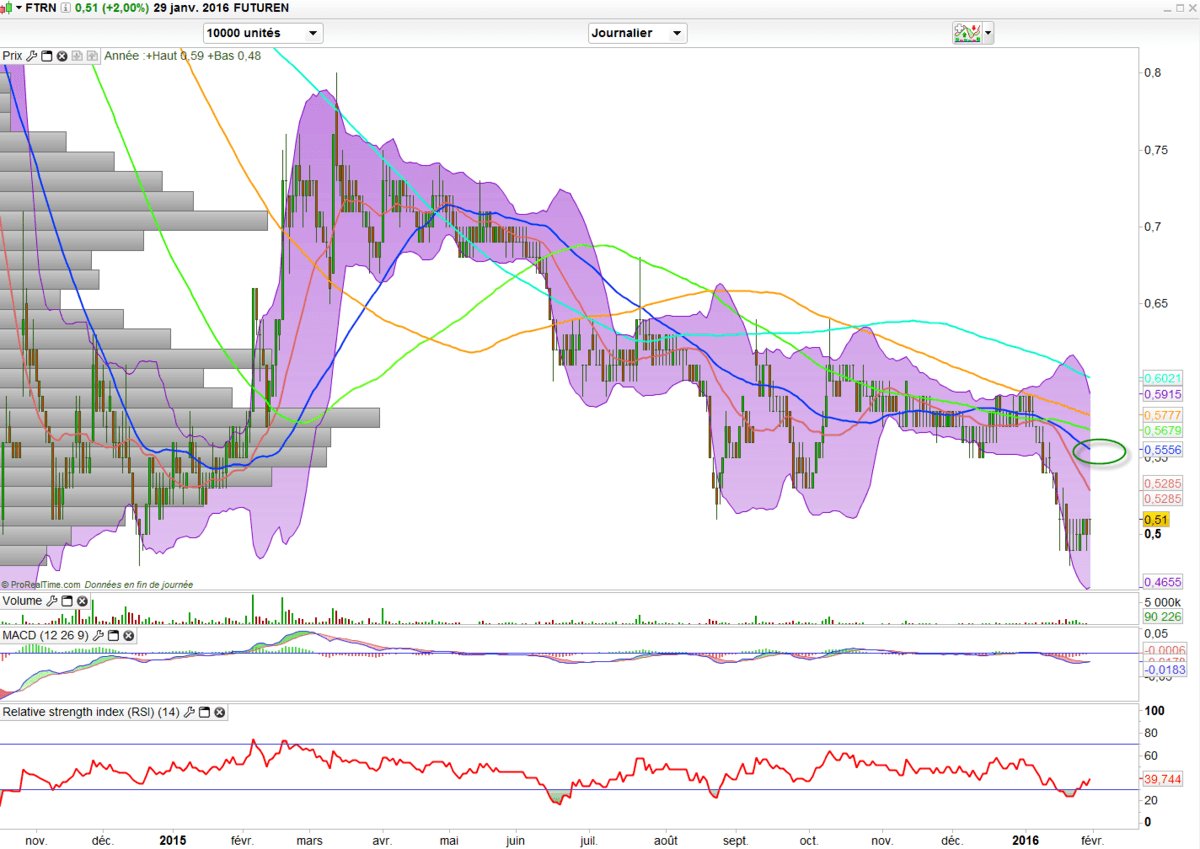Open the 10000 unités dropdown

pyautogui.click(x=263, y=33)
